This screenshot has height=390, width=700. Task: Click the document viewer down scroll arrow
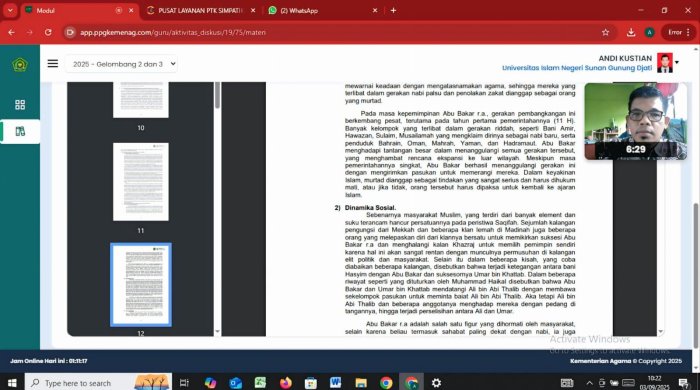(661, 332)
